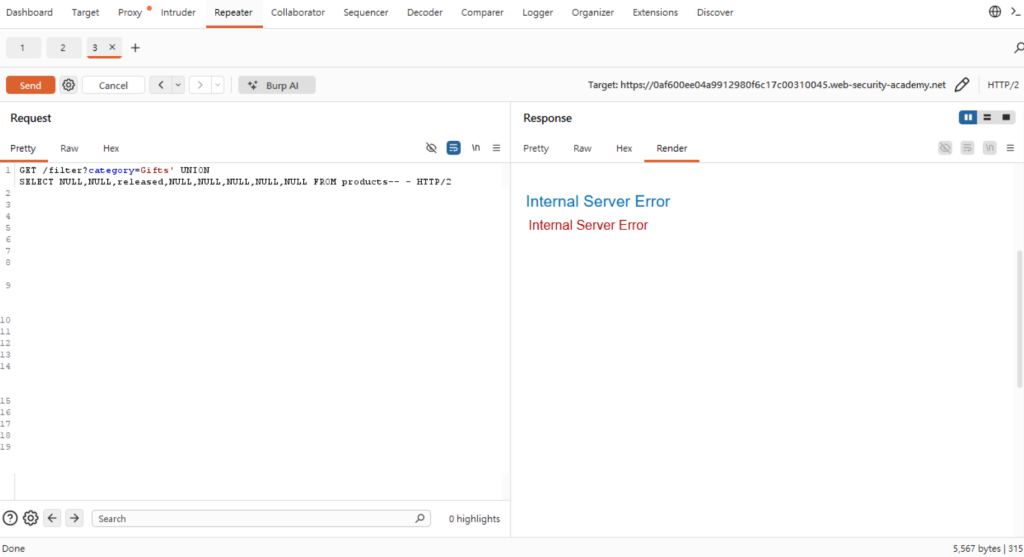
Task: Open terminal prompt icon at top right
Action: [x=1016, y=12]
